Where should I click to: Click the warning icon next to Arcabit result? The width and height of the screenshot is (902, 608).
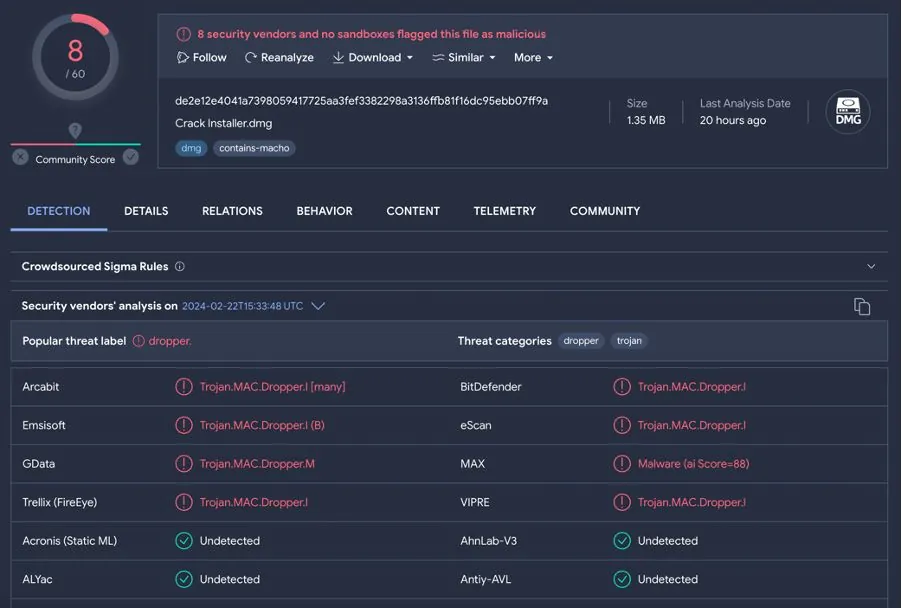[x=184, y=387]
